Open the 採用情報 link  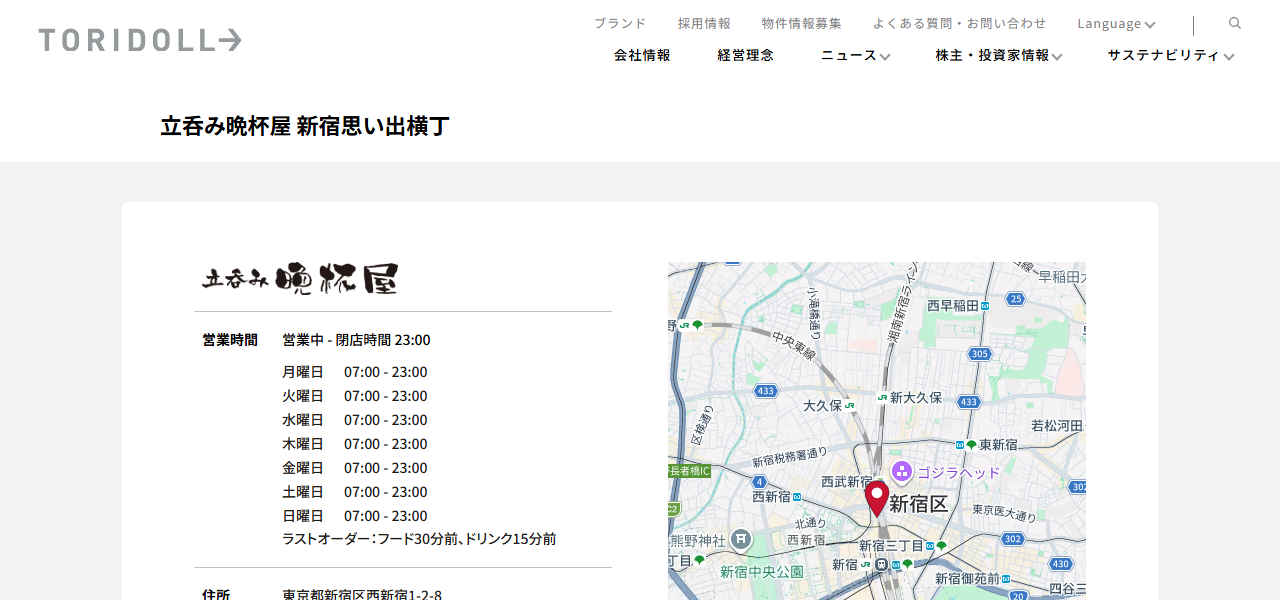coord(704,23)
